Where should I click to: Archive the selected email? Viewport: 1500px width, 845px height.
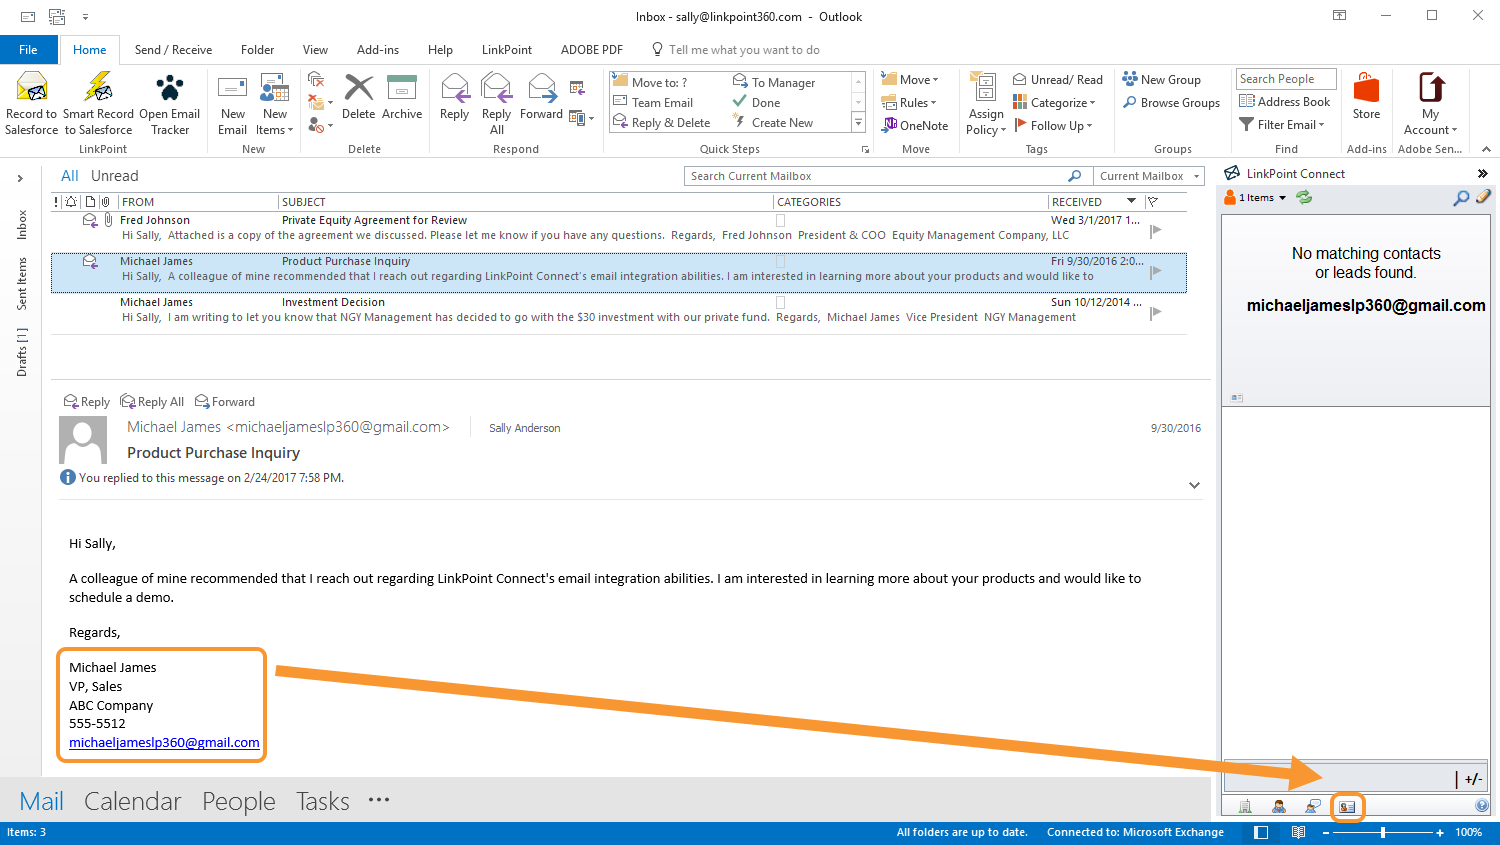(402, 97)
